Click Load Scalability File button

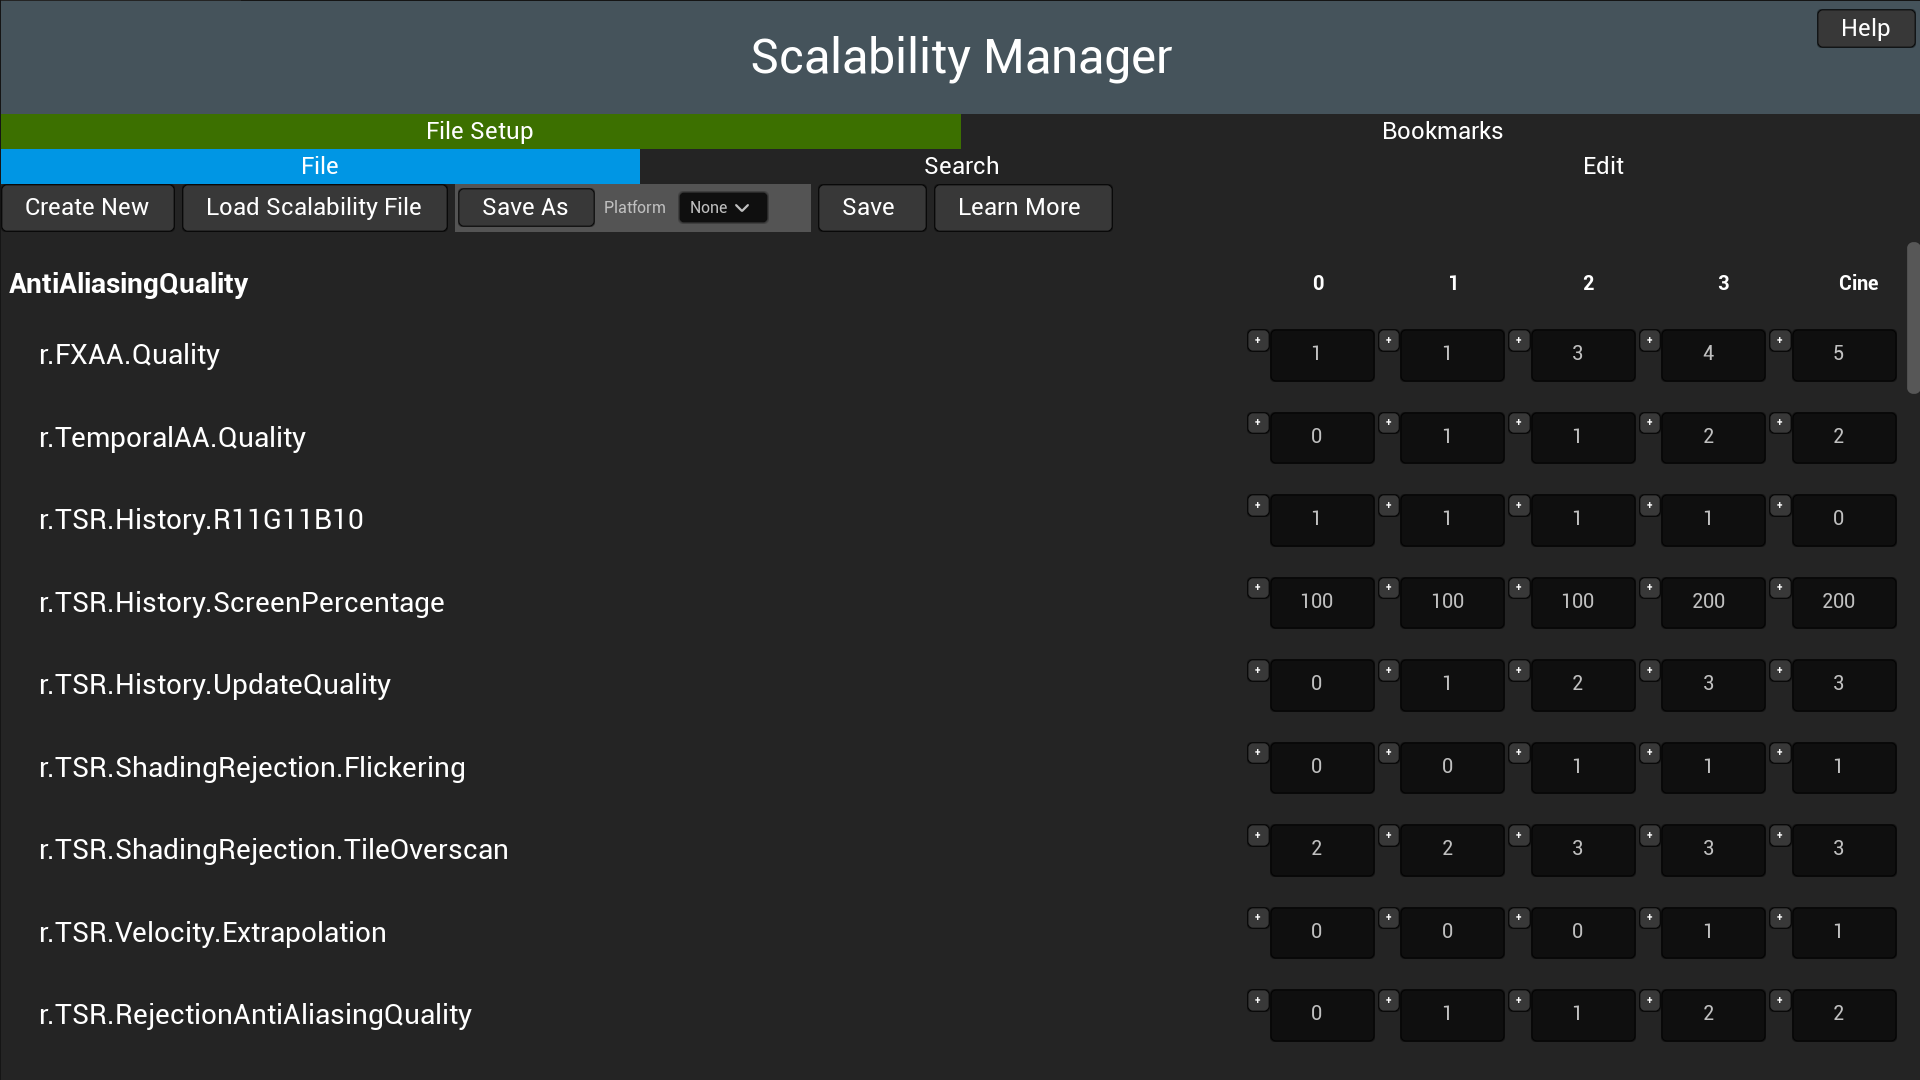(314, 208)
